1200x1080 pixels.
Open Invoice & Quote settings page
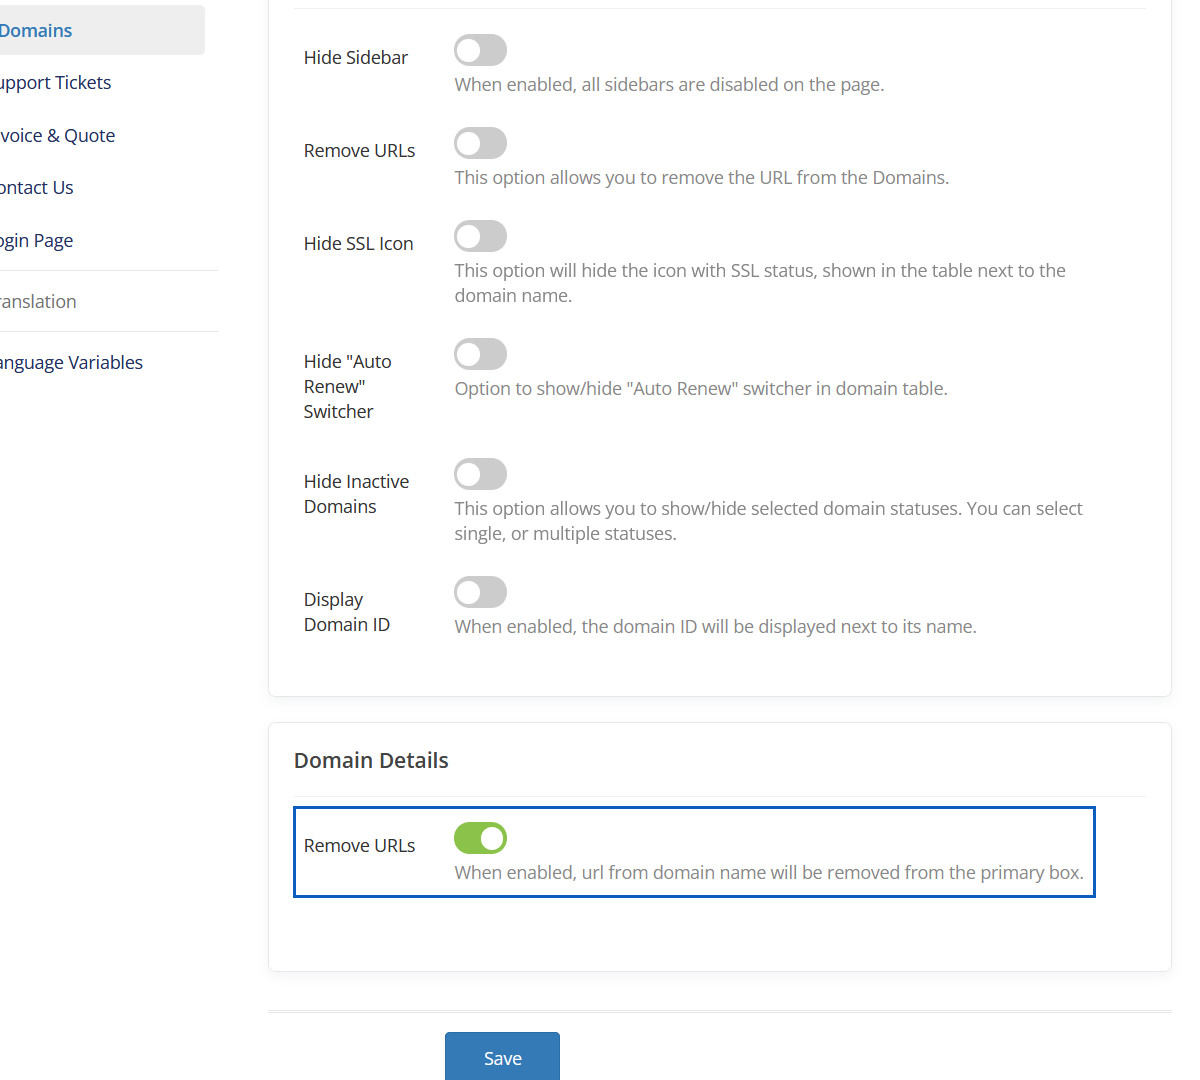pos(57,135)
